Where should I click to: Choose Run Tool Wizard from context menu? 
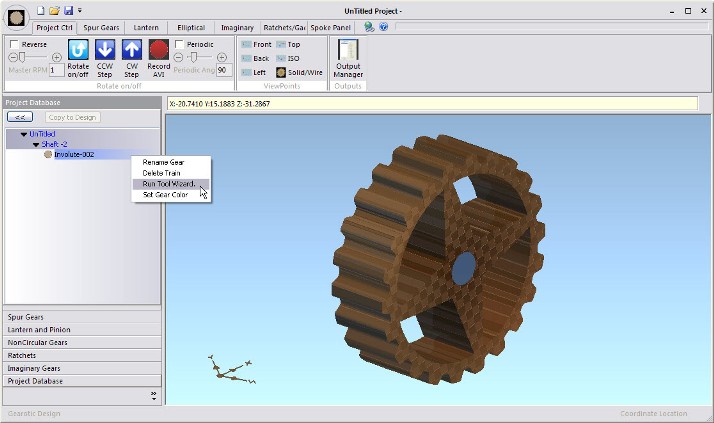point(168,184)
